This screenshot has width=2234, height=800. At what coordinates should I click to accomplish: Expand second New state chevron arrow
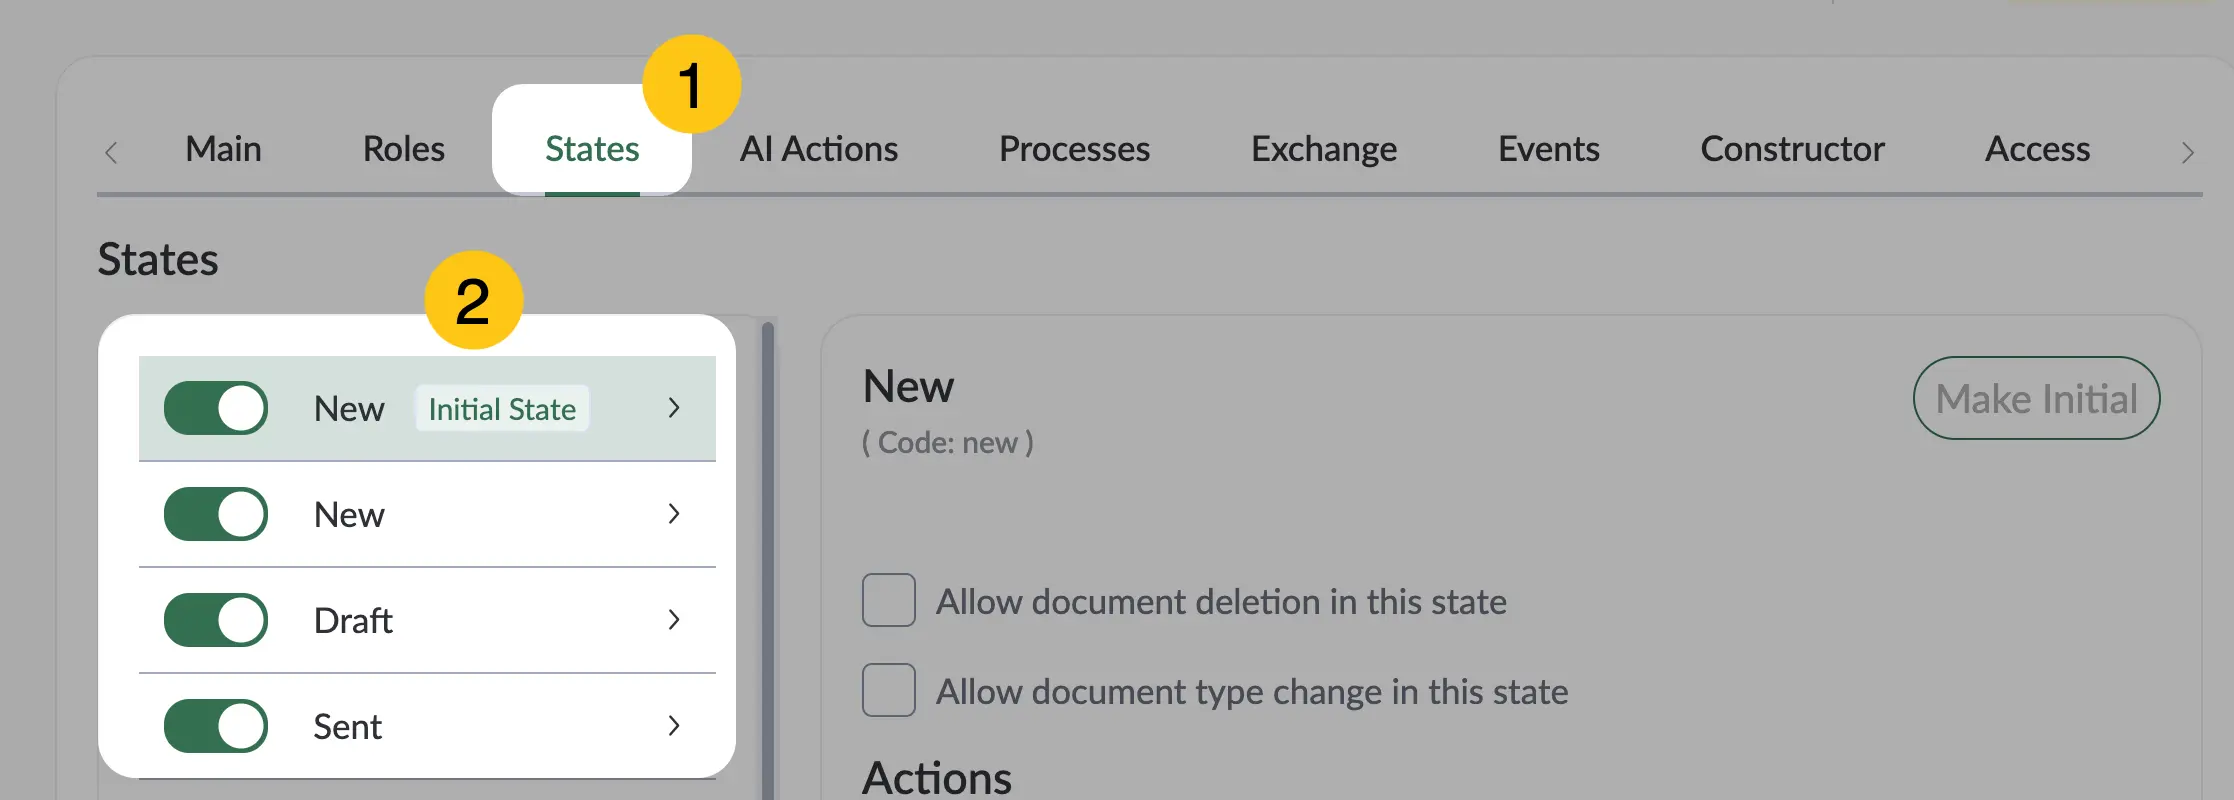[674, 514]
